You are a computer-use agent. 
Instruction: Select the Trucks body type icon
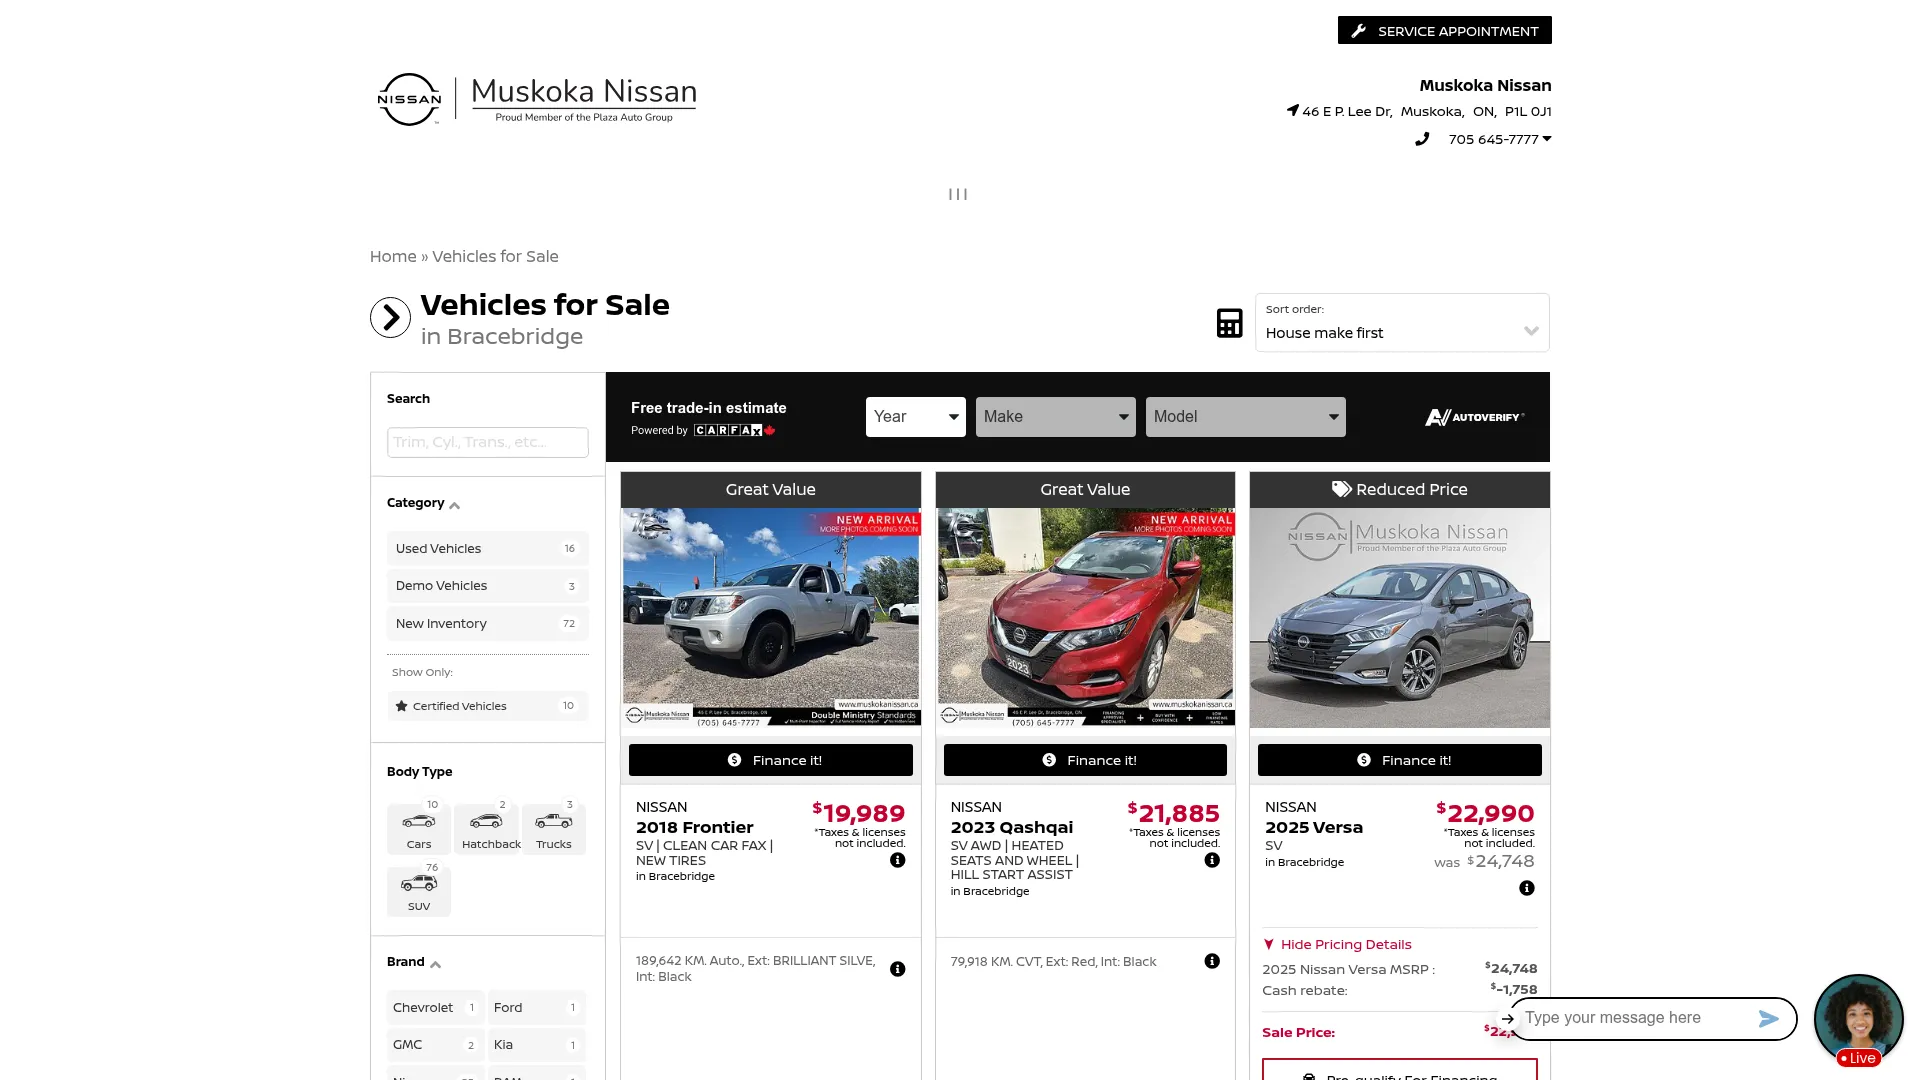553,829
